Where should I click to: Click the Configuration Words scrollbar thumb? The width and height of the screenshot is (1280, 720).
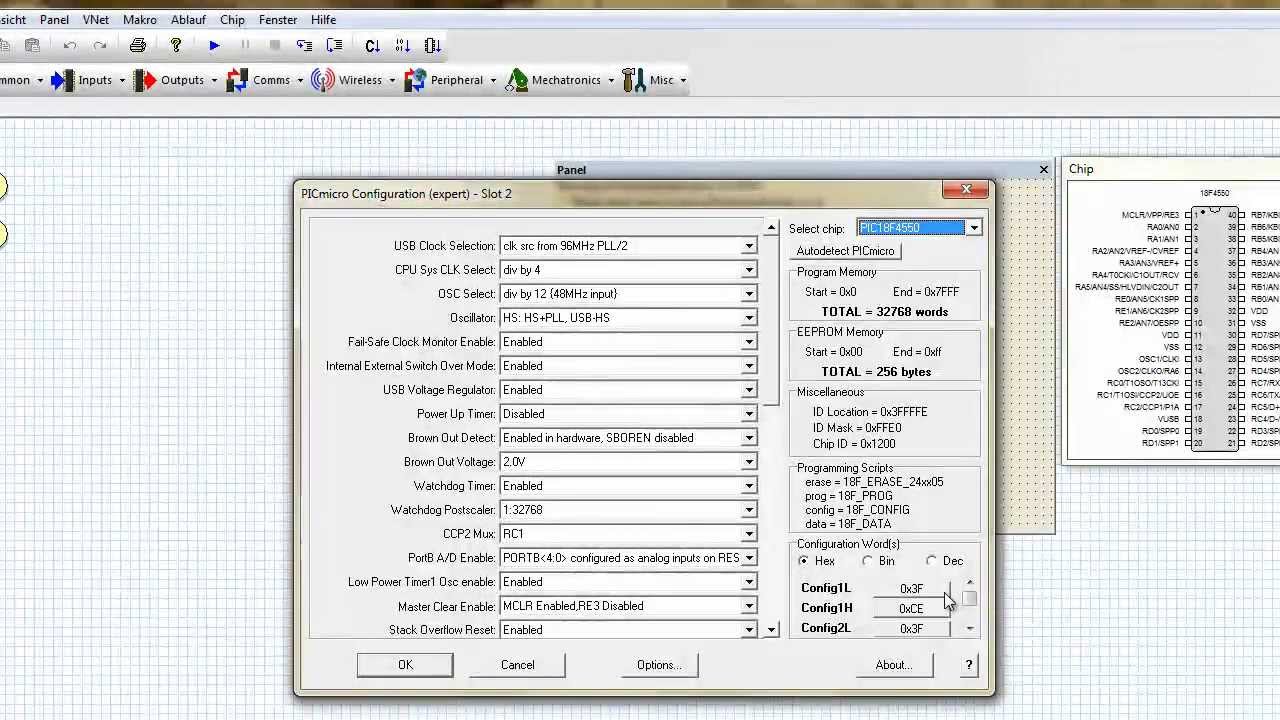970,599
